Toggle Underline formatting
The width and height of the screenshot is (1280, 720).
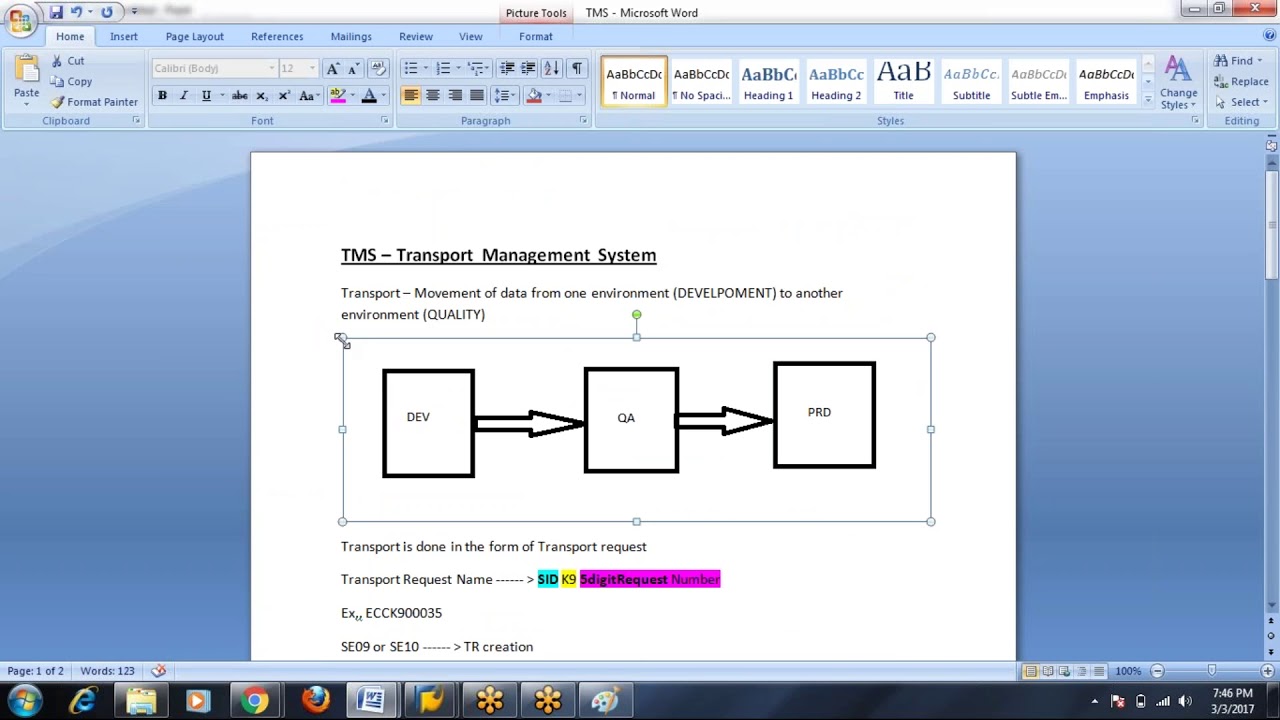tap(206, 96)
